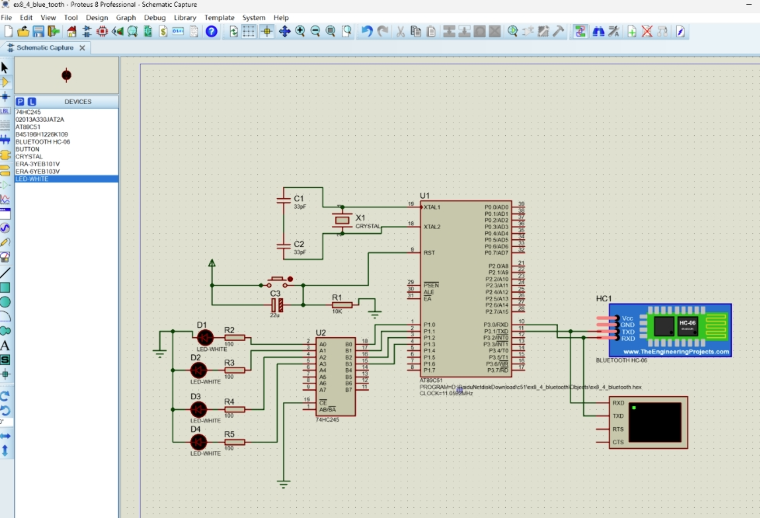Select the Text 'A' tool in sidebar
The width and height of the screenshot is (760, 518).
[x=5, y=345]
